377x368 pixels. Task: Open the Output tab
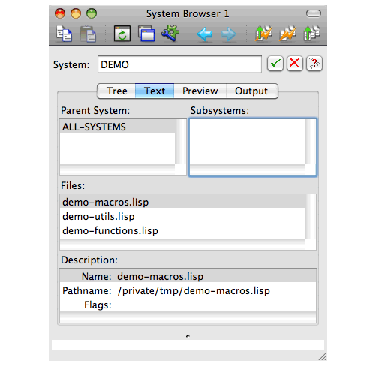[251, 91]
